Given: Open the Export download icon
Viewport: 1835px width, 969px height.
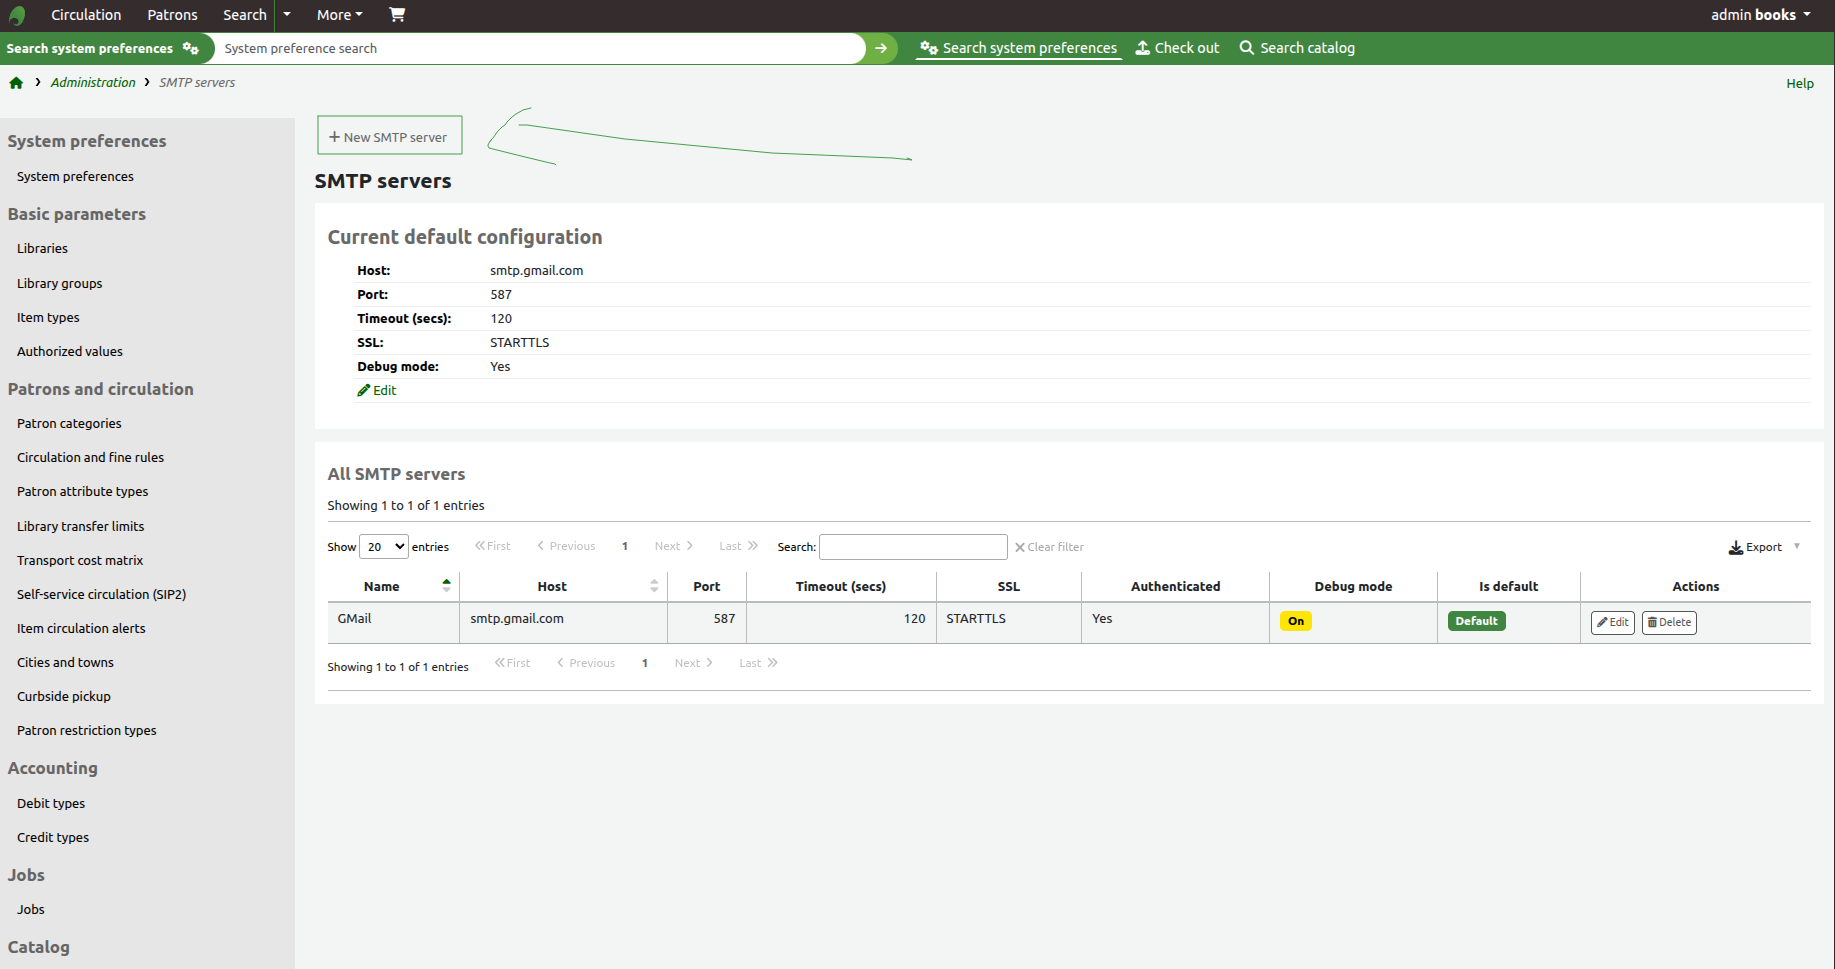Looking at the screenshot, I should tap(1737, 547).
